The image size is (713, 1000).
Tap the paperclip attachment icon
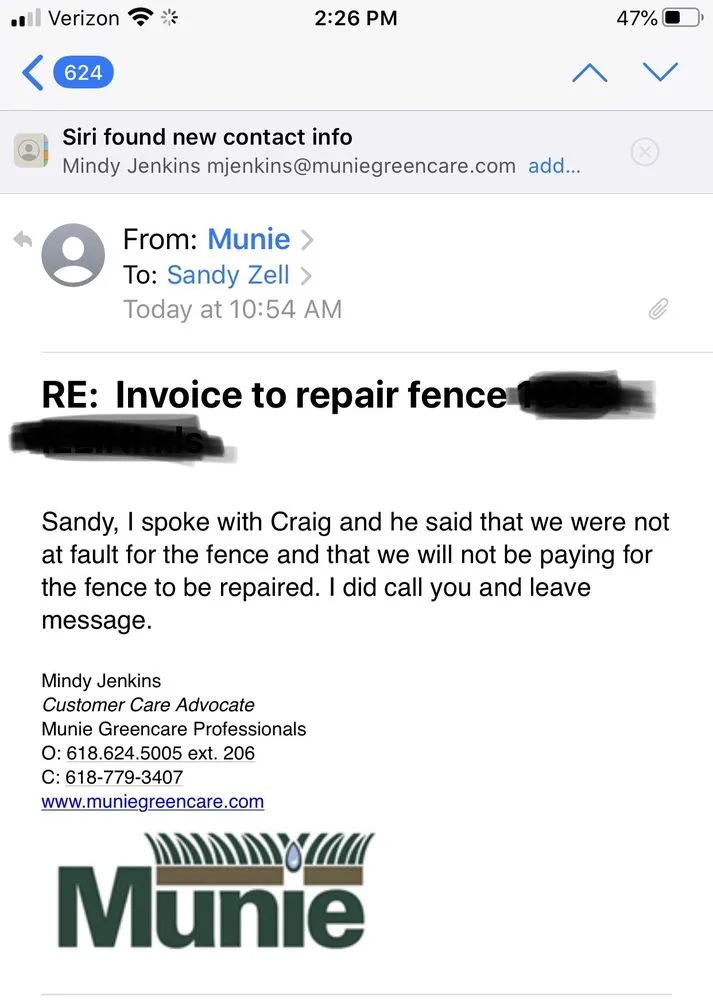(658, 309)
